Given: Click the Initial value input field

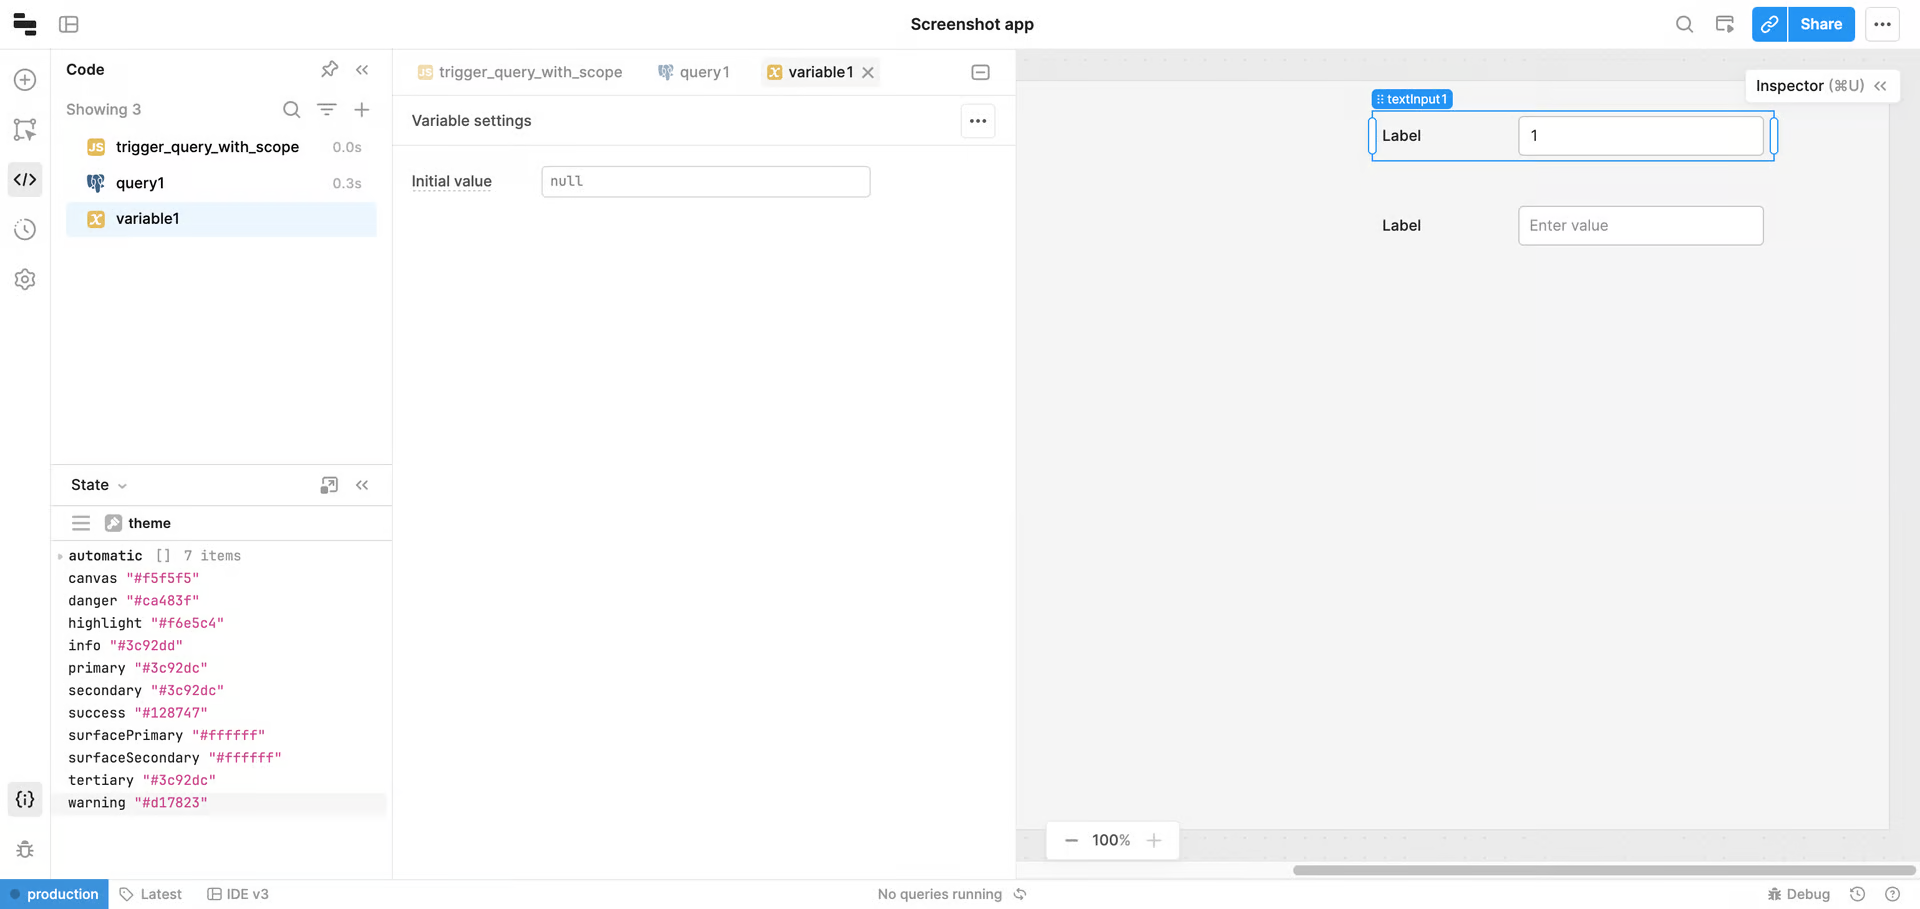Looking at the screenshot, I should pos(706,181).
